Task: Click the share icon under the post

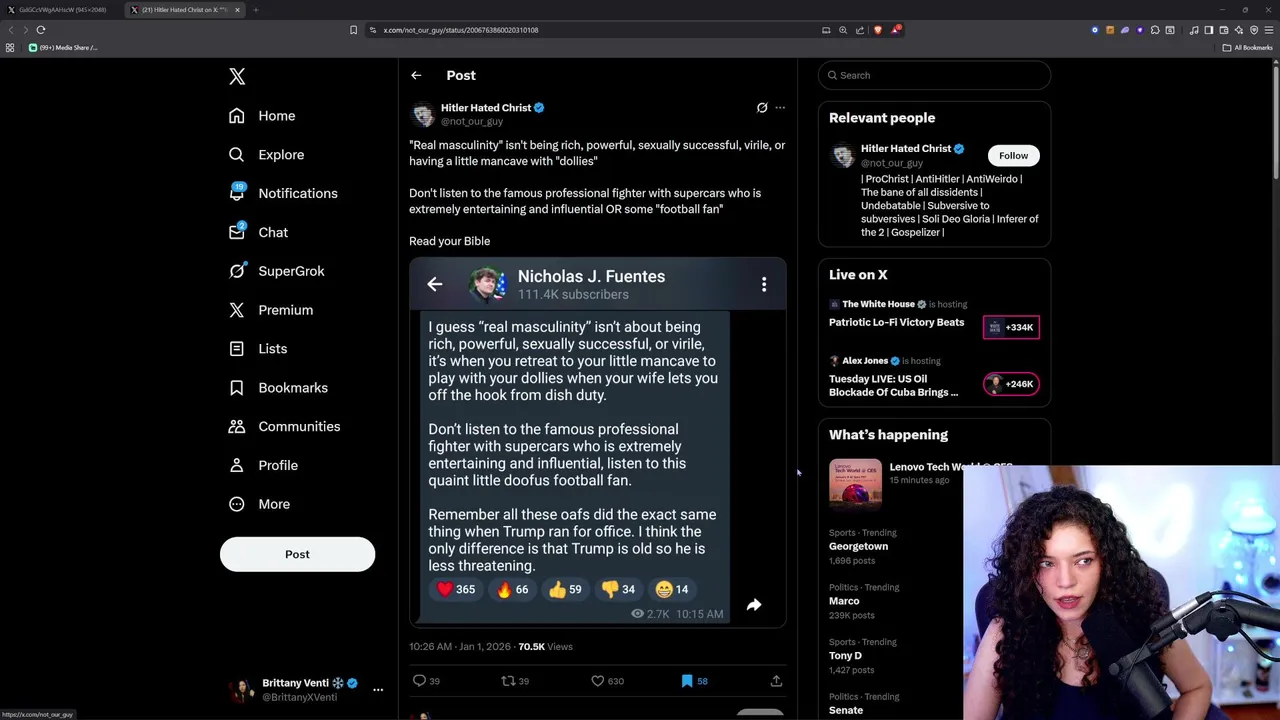Action: tap(776, 681)
